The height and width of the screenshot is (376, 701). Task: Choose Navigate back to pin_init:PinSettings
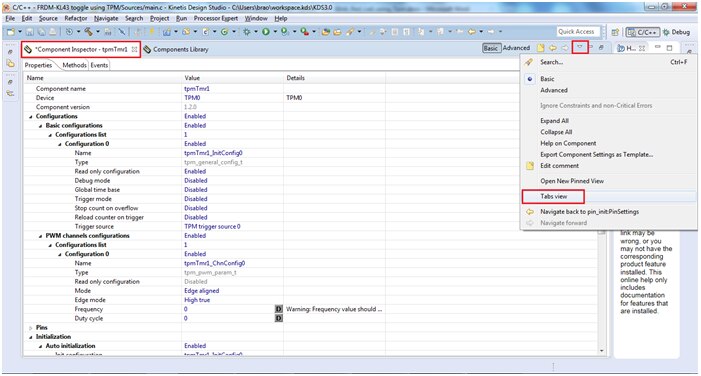point(589,212)
